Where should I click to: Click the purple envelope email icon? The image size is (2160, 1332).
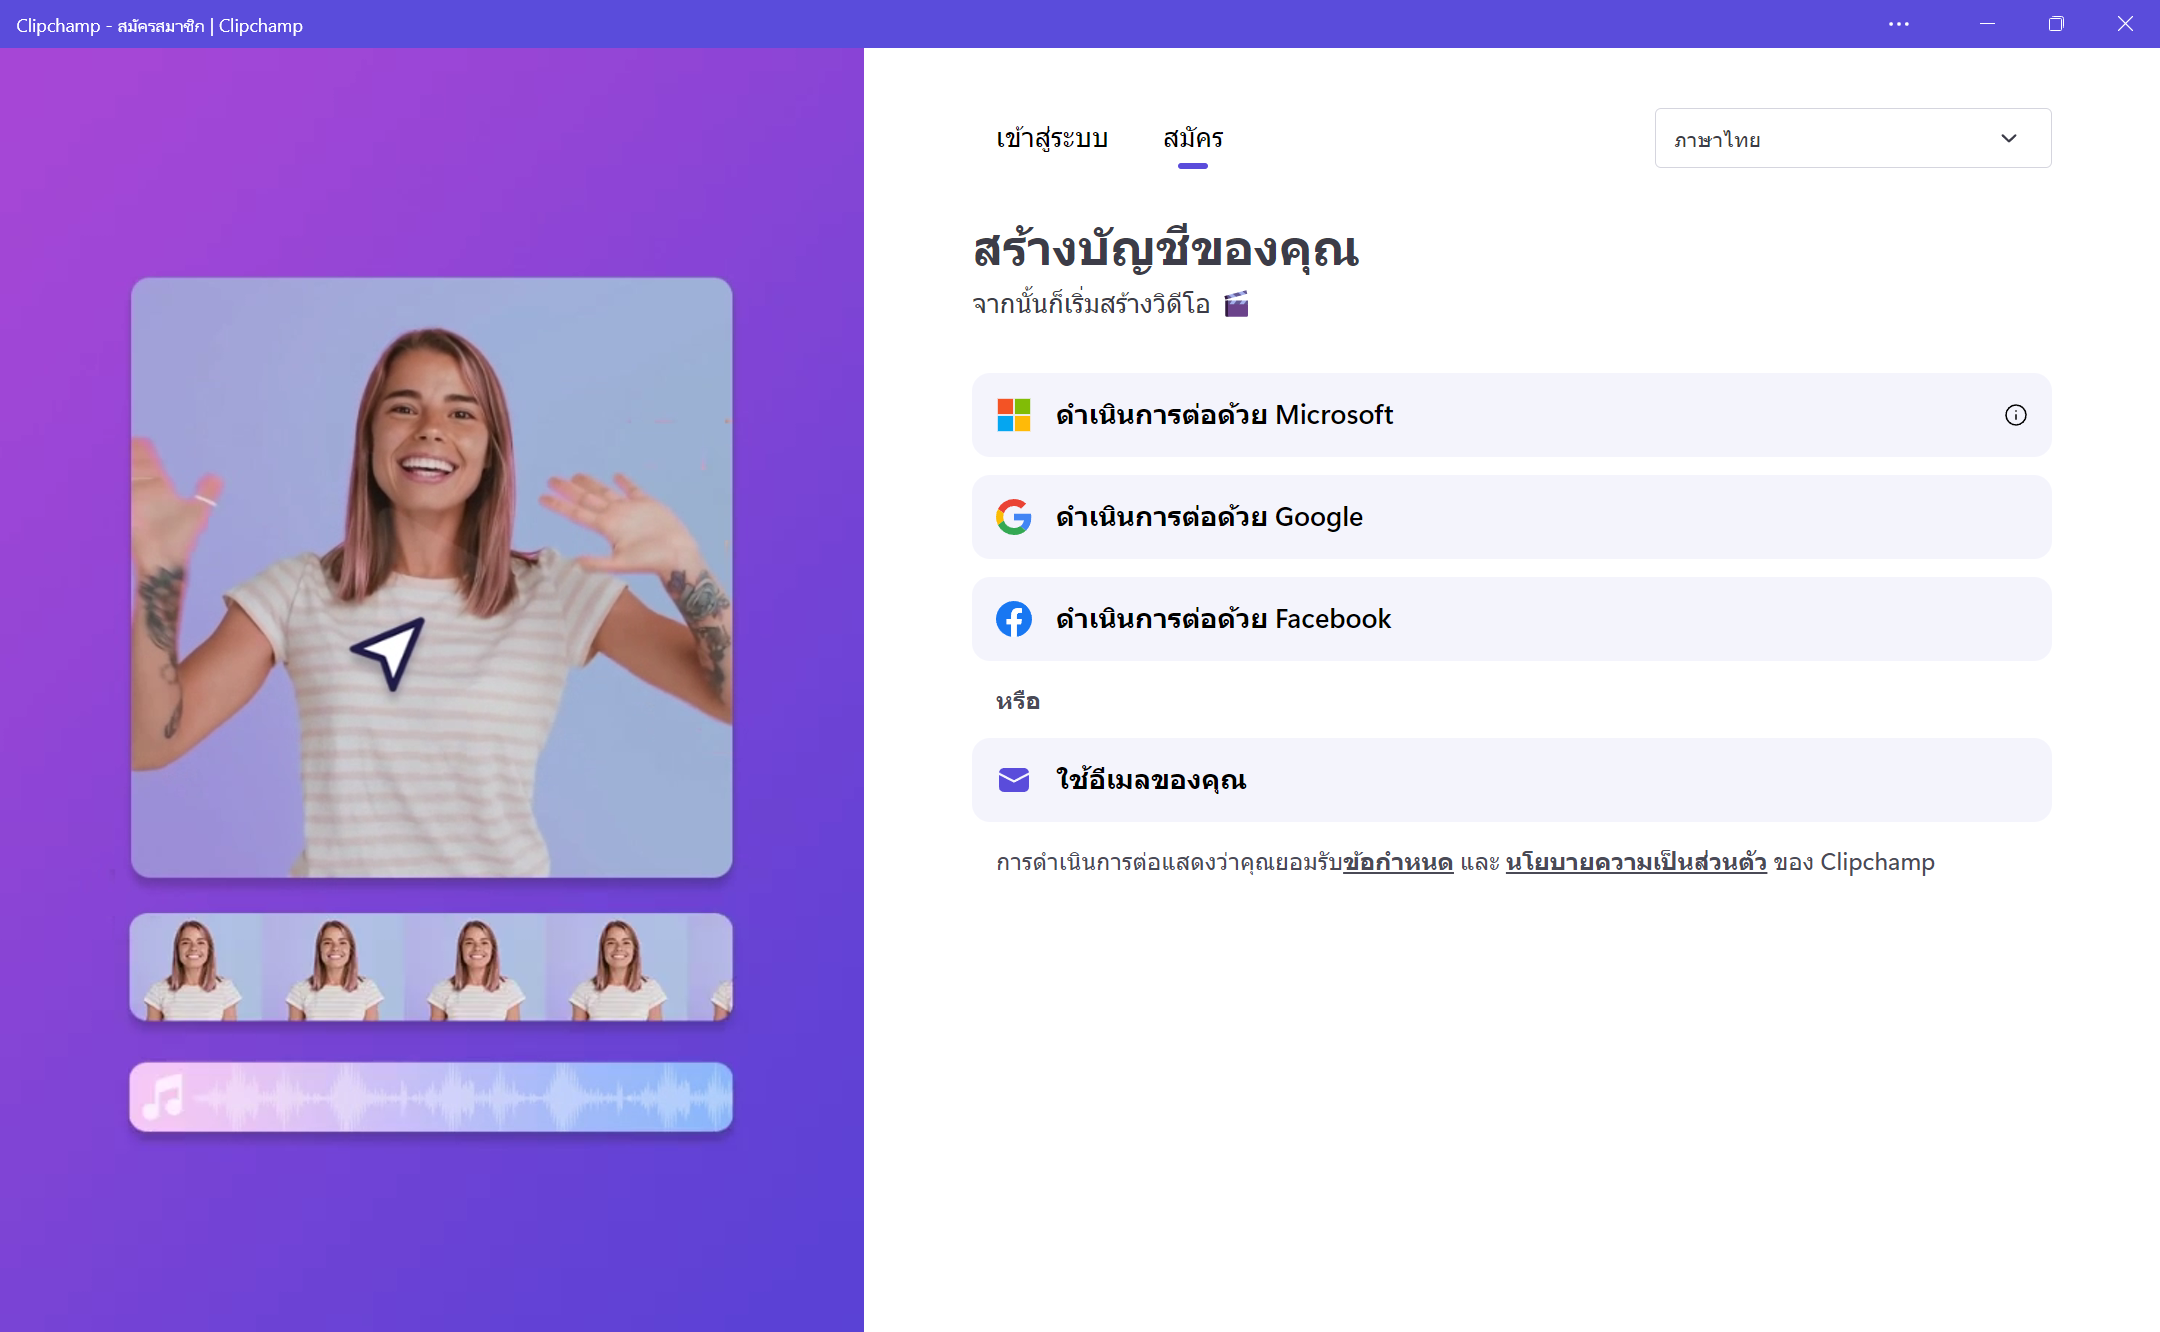coord(1013,780)
